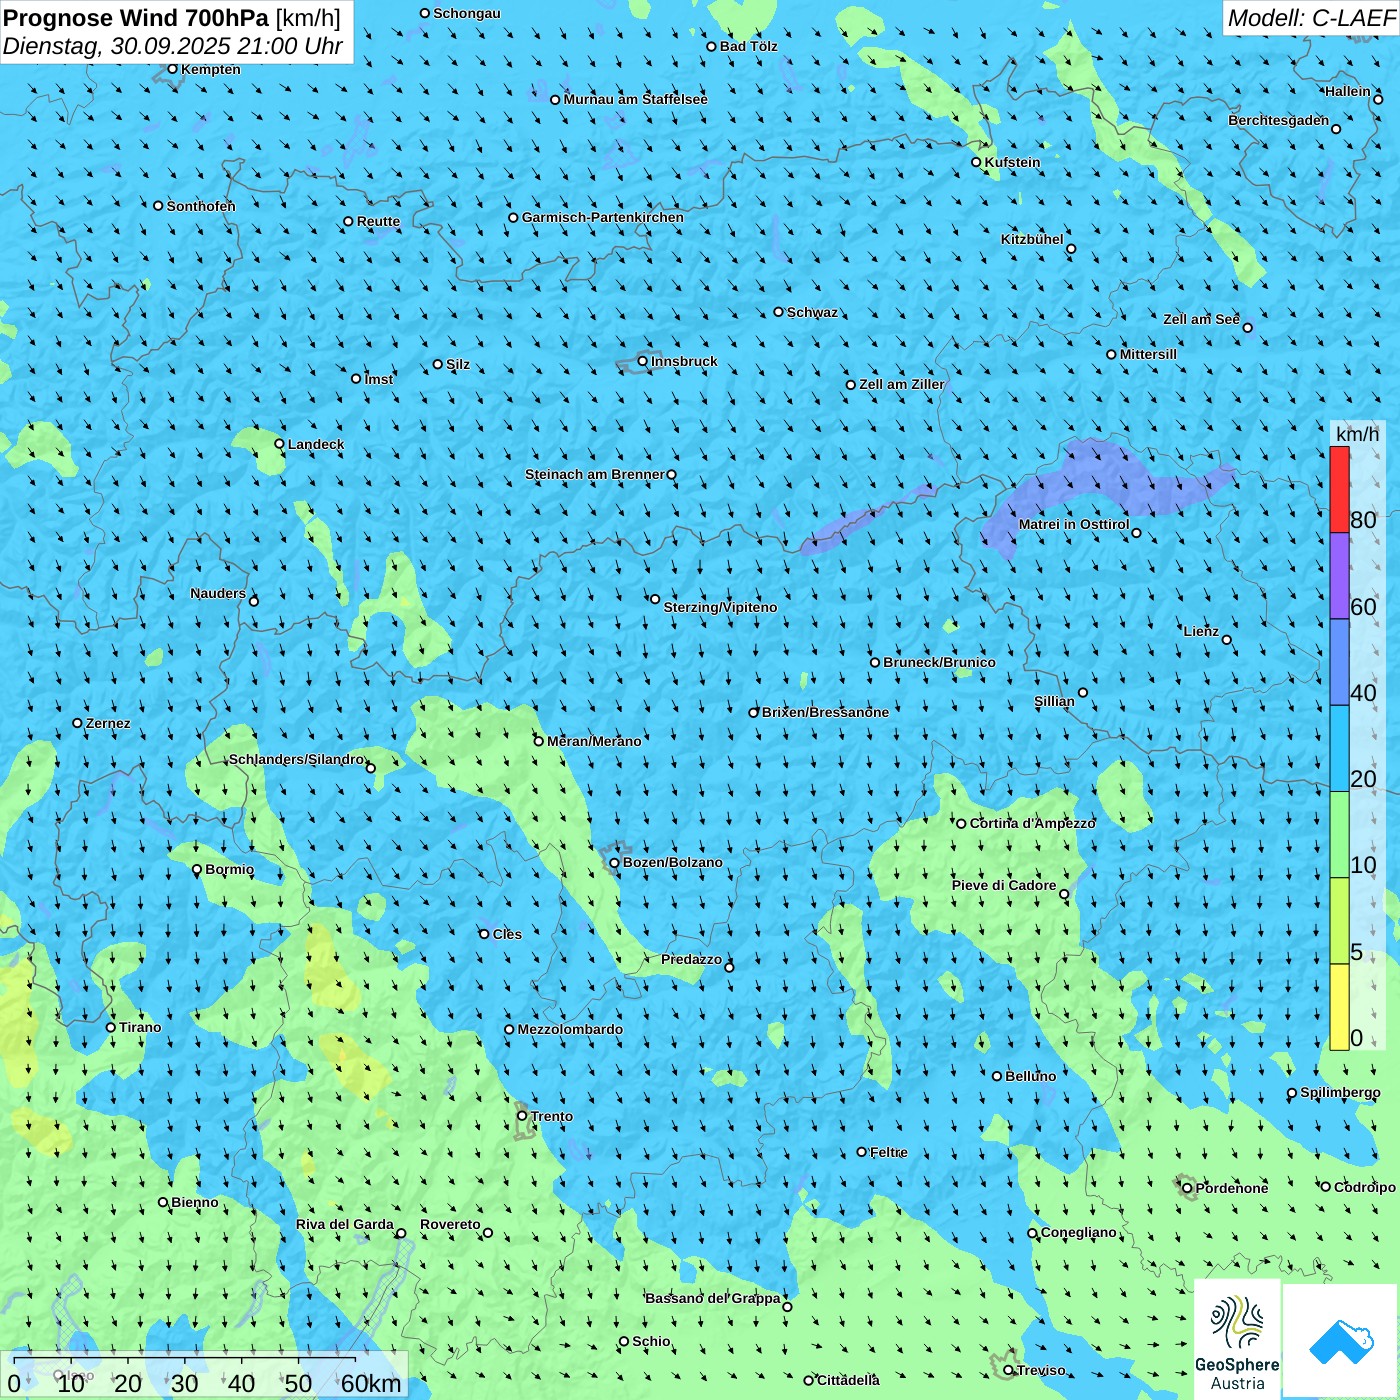The height and width of the screenshot is (1400, 1400).
Task: Click the 'Codroipo' label
Action: [1365, 1187]
